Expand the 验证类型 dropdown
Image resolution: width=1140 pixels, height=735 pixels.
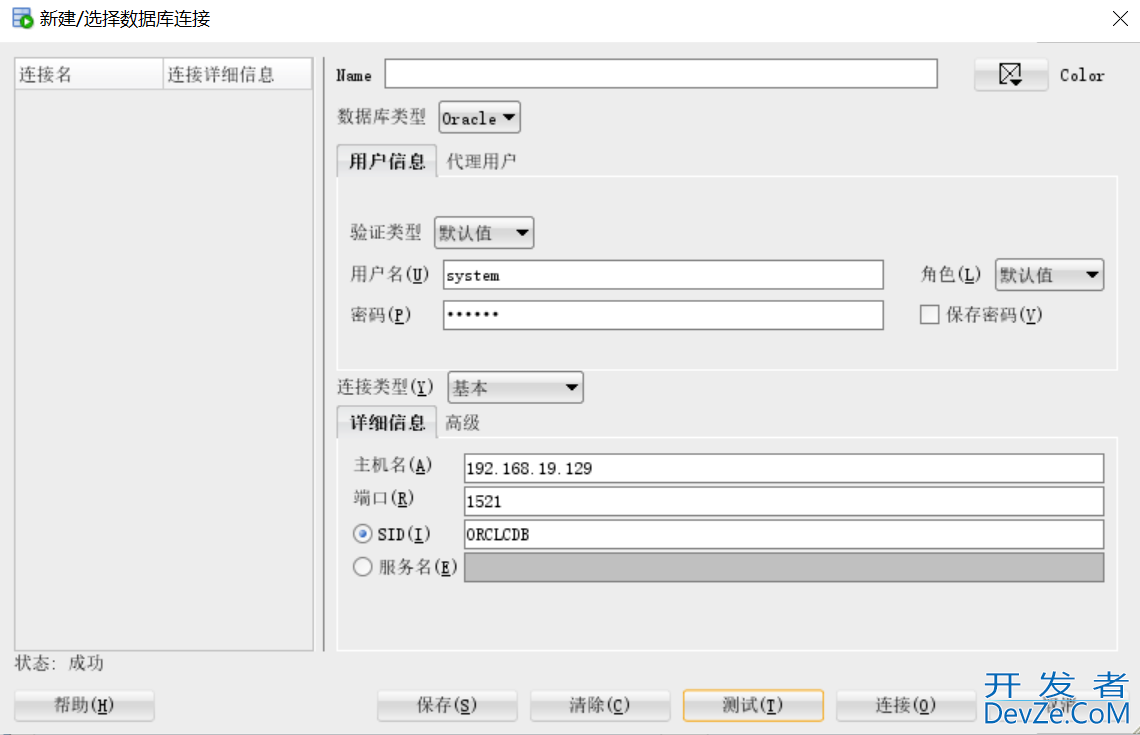tap(484, 234)
